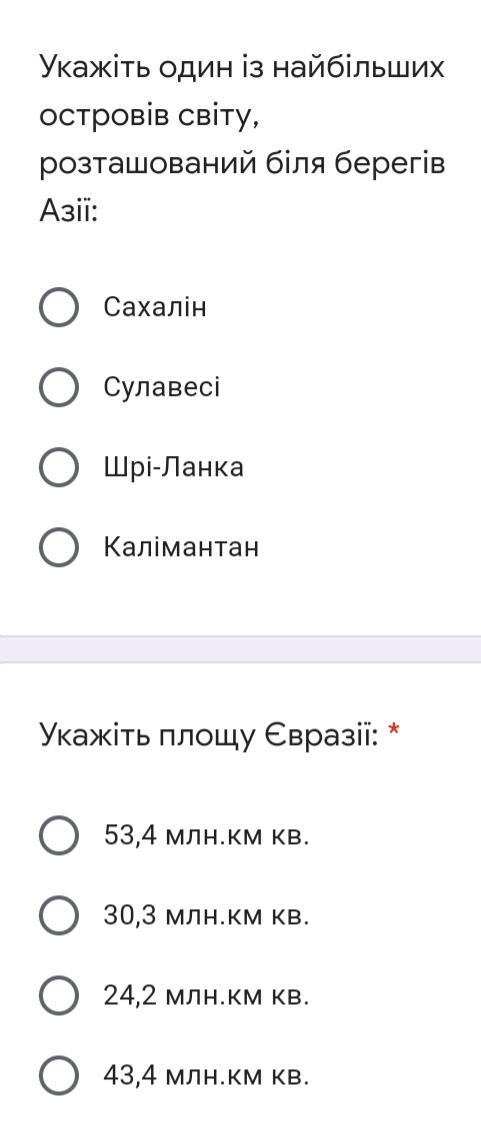Viewport: 481px width, 1131px height.
Task: Choose the 53,4 млн.км кв. radio circle
Action: [58, 836]
